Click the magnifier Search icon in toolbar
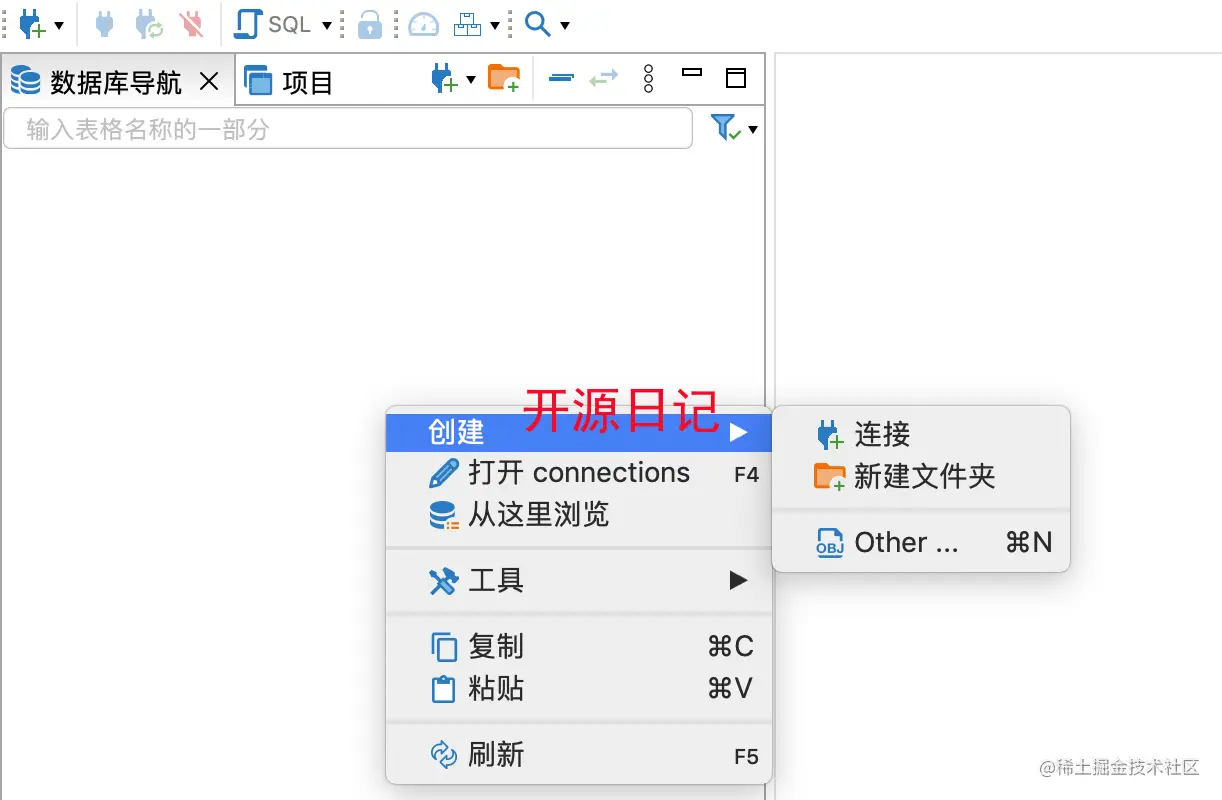The image size is (1222, 800). coord(538,24)
